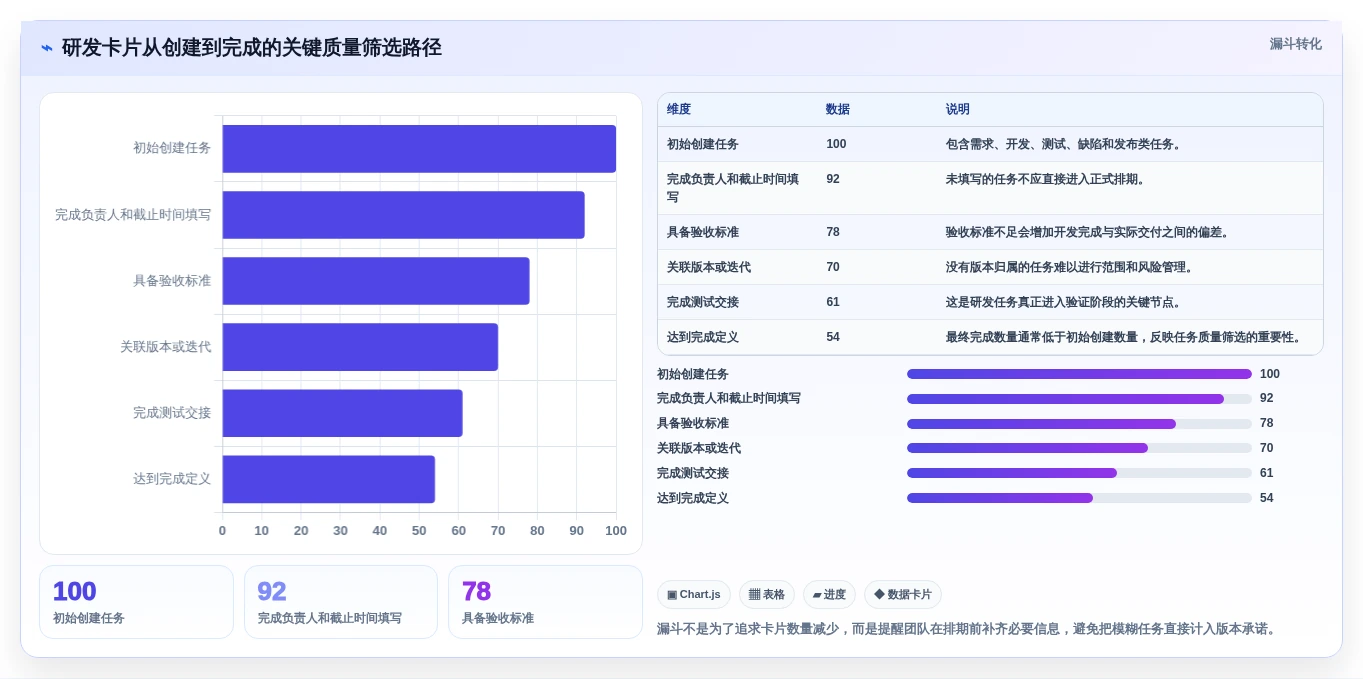Click the 完成测试交接 progress bar at 61

1079,473
